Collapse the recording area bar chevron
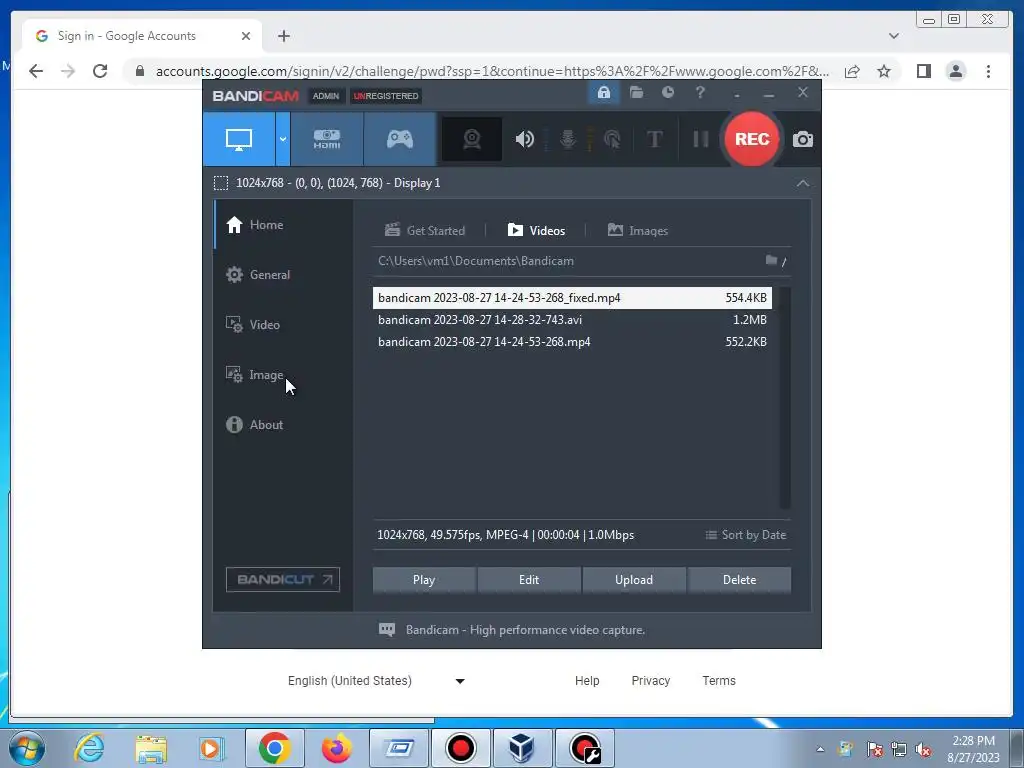Screen dimensions: 1024x768 (x=803, y=184)
